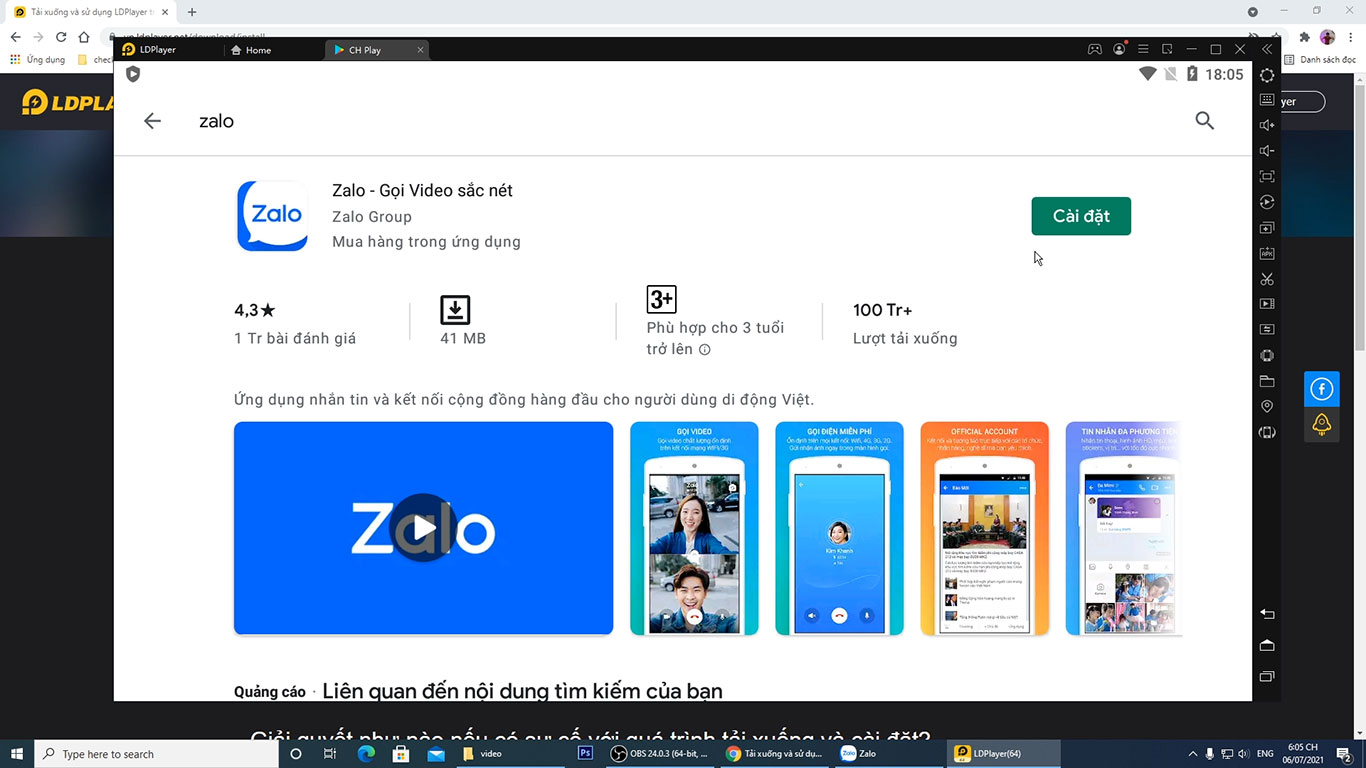Close the CH Play tab
The image size is (1366, 768).
click(x=420, y=50)
